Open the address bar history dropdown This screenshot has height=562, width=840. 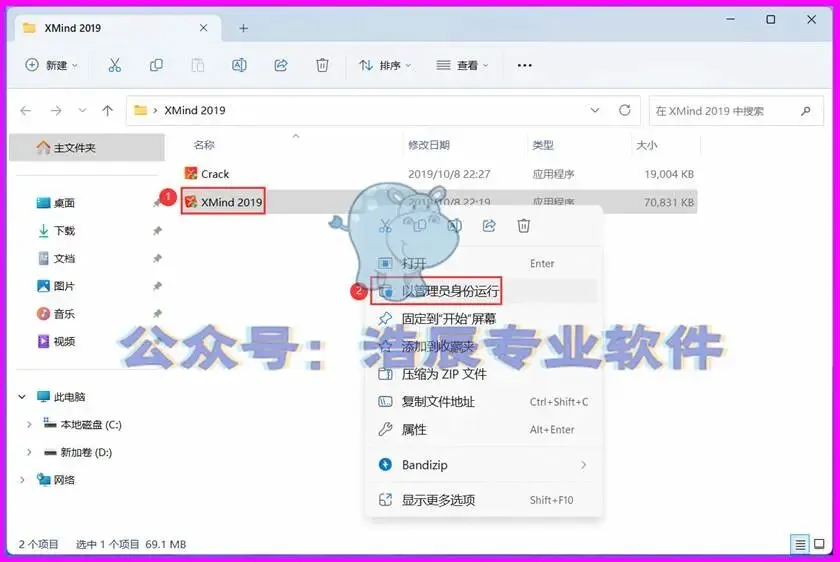[595, 110]
